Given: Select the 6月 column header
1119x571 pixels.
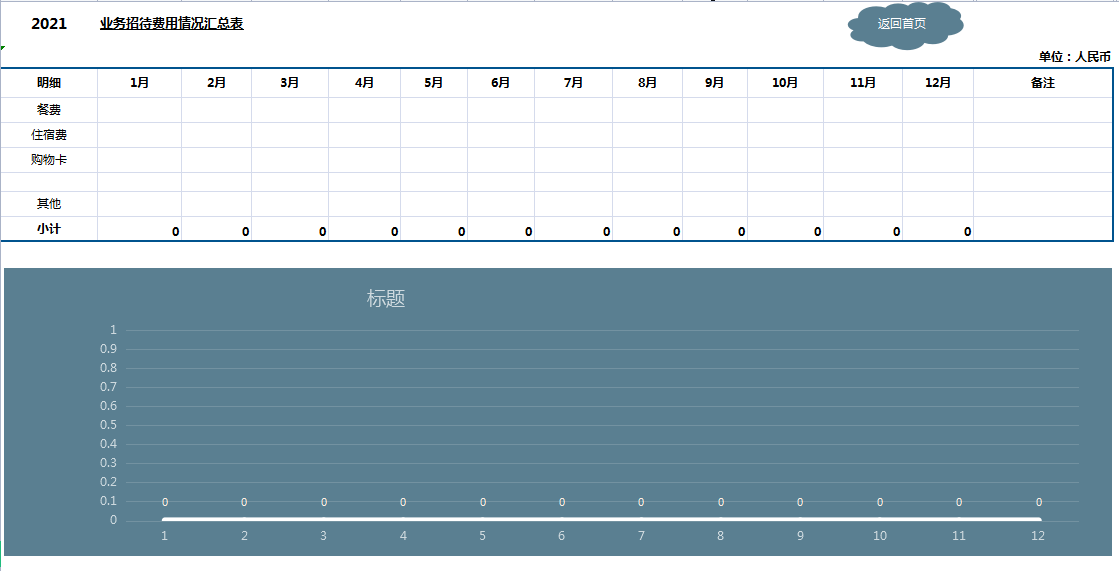Looking at the screenshot, I should pos(501,83).
